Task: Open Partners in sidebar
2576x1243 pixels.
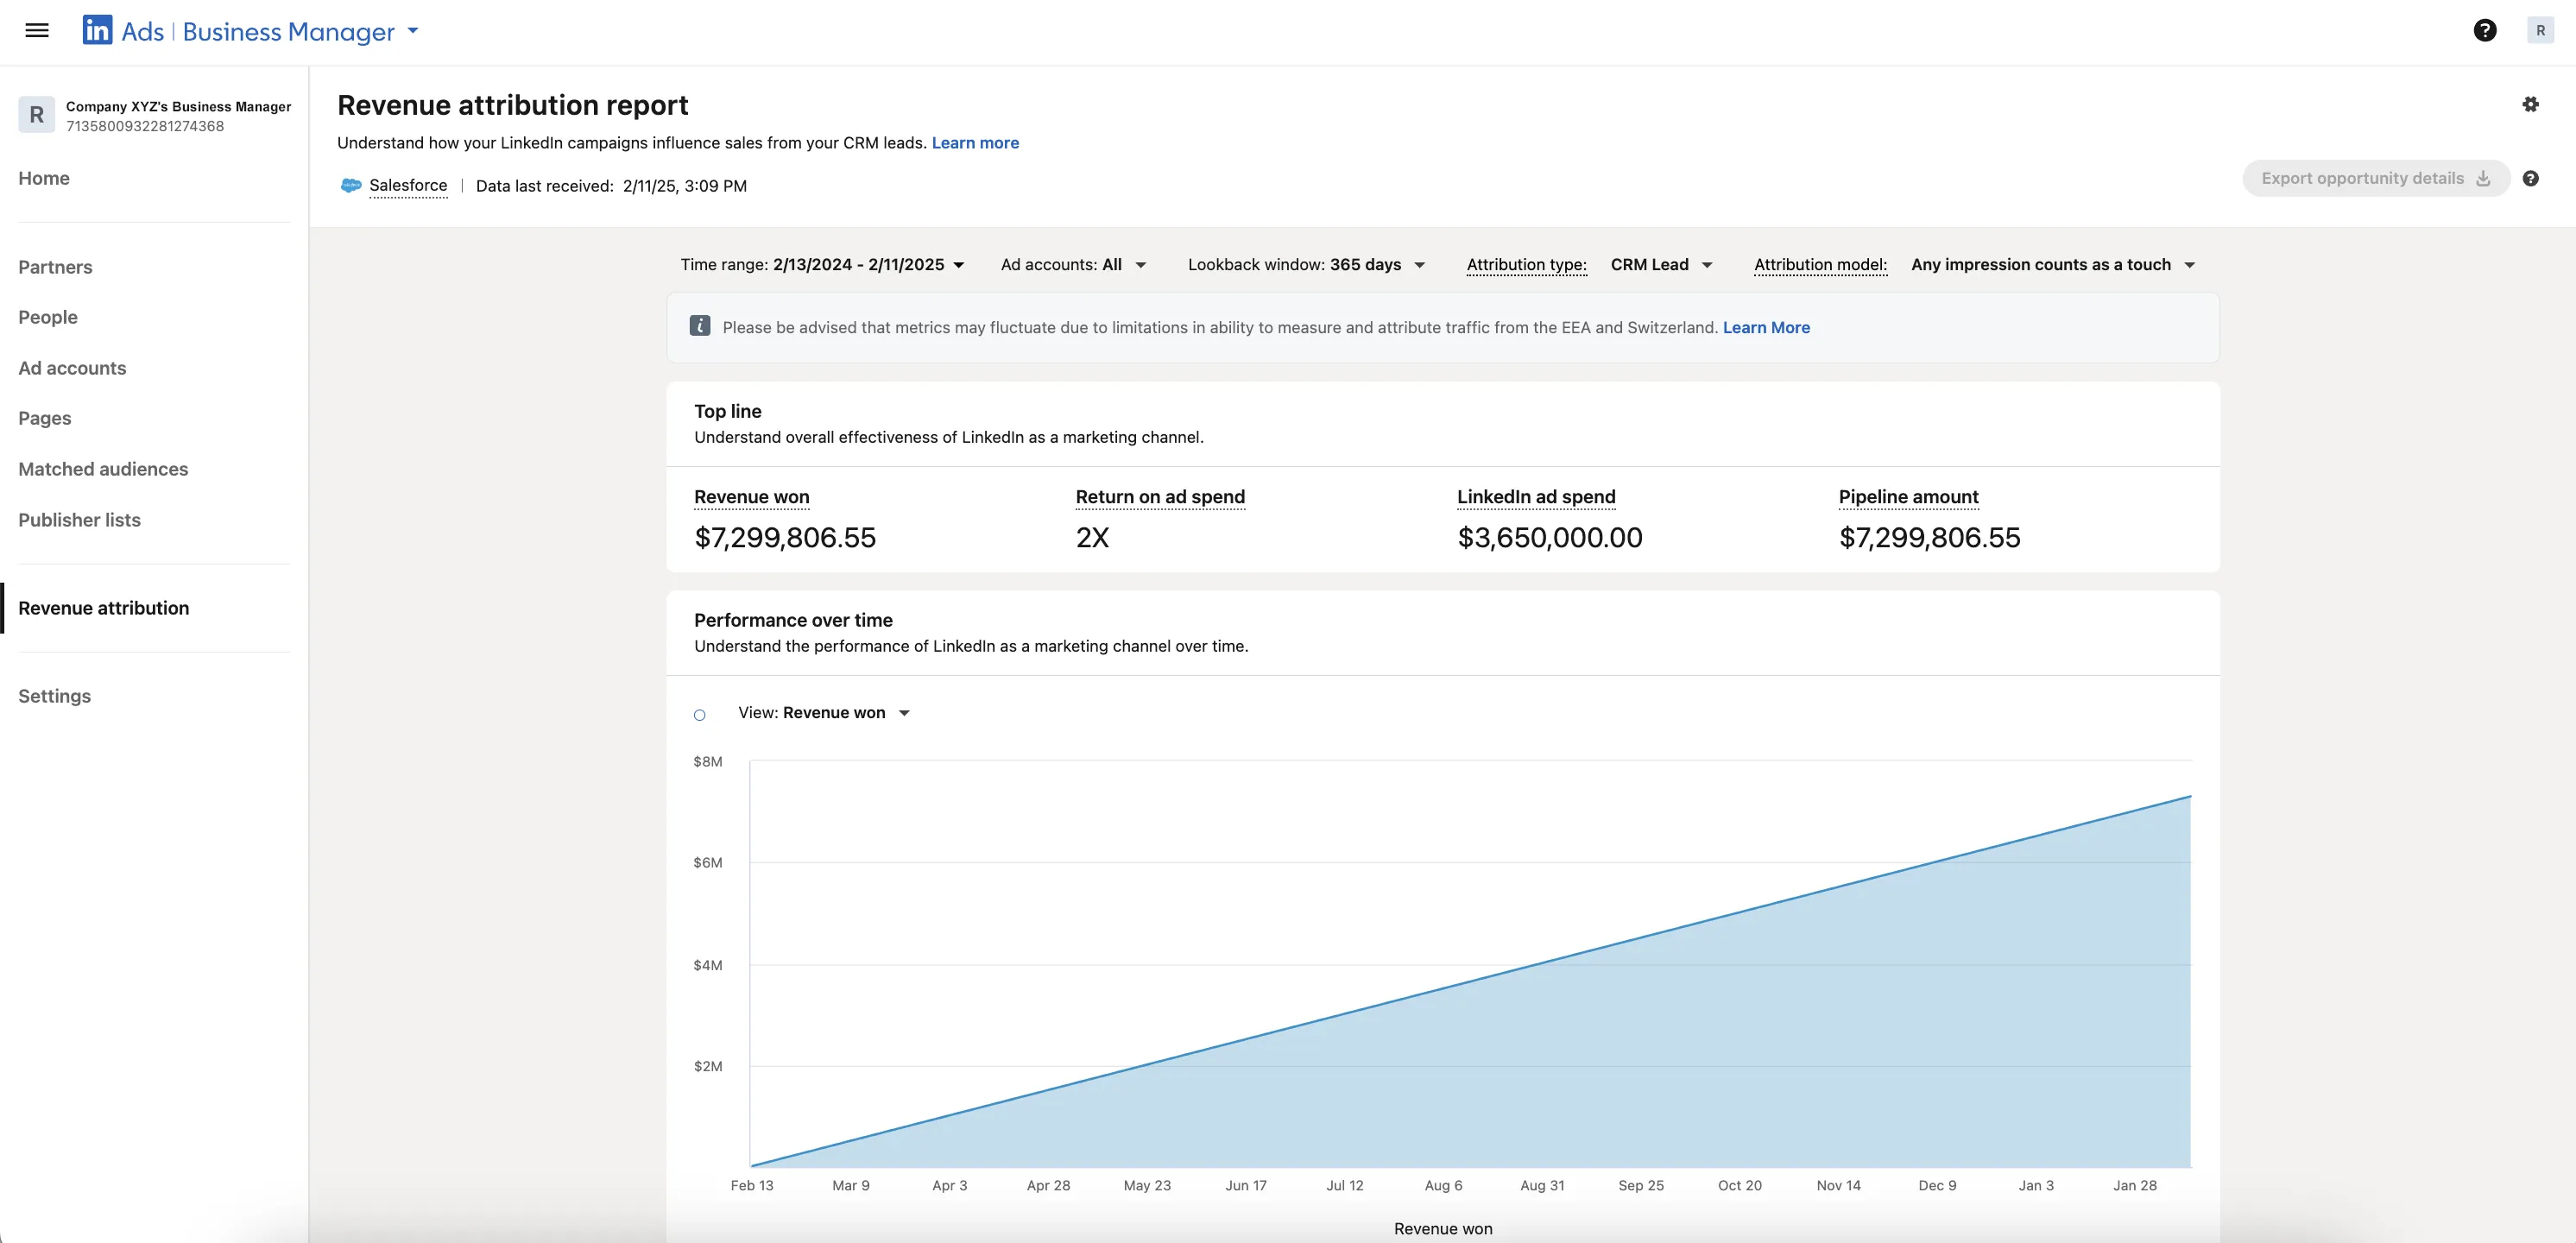Action: tap(55, 267)
